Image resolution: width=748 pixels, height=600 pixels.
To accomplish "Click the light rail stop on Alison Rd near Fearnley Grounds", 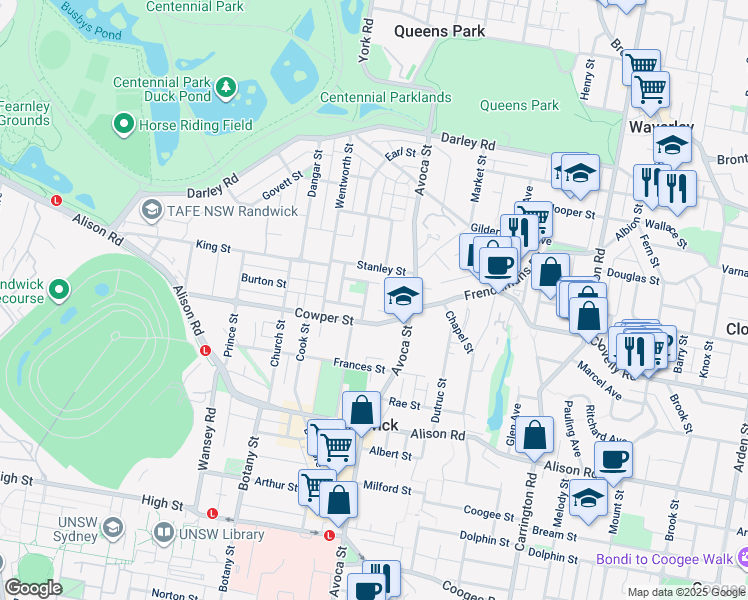I will coord(56,201).
